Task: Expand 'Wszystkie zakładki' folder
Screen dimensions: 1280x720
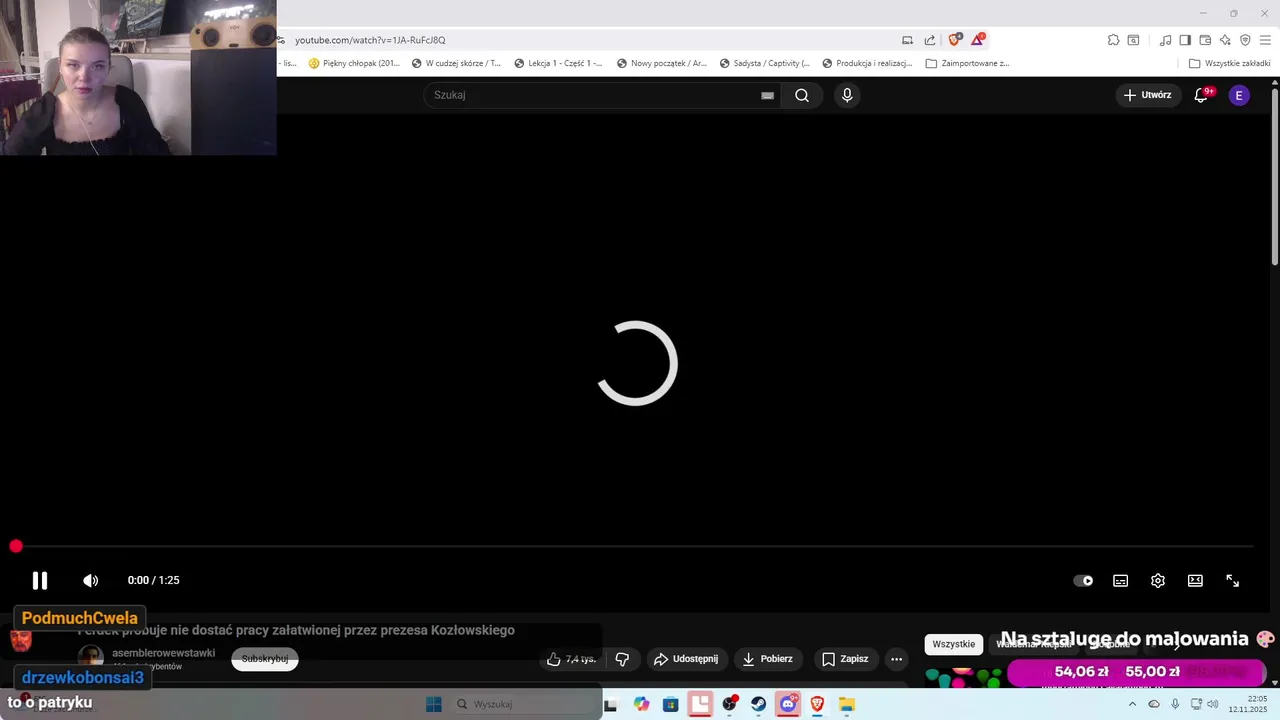Action: click(1229, 63)
